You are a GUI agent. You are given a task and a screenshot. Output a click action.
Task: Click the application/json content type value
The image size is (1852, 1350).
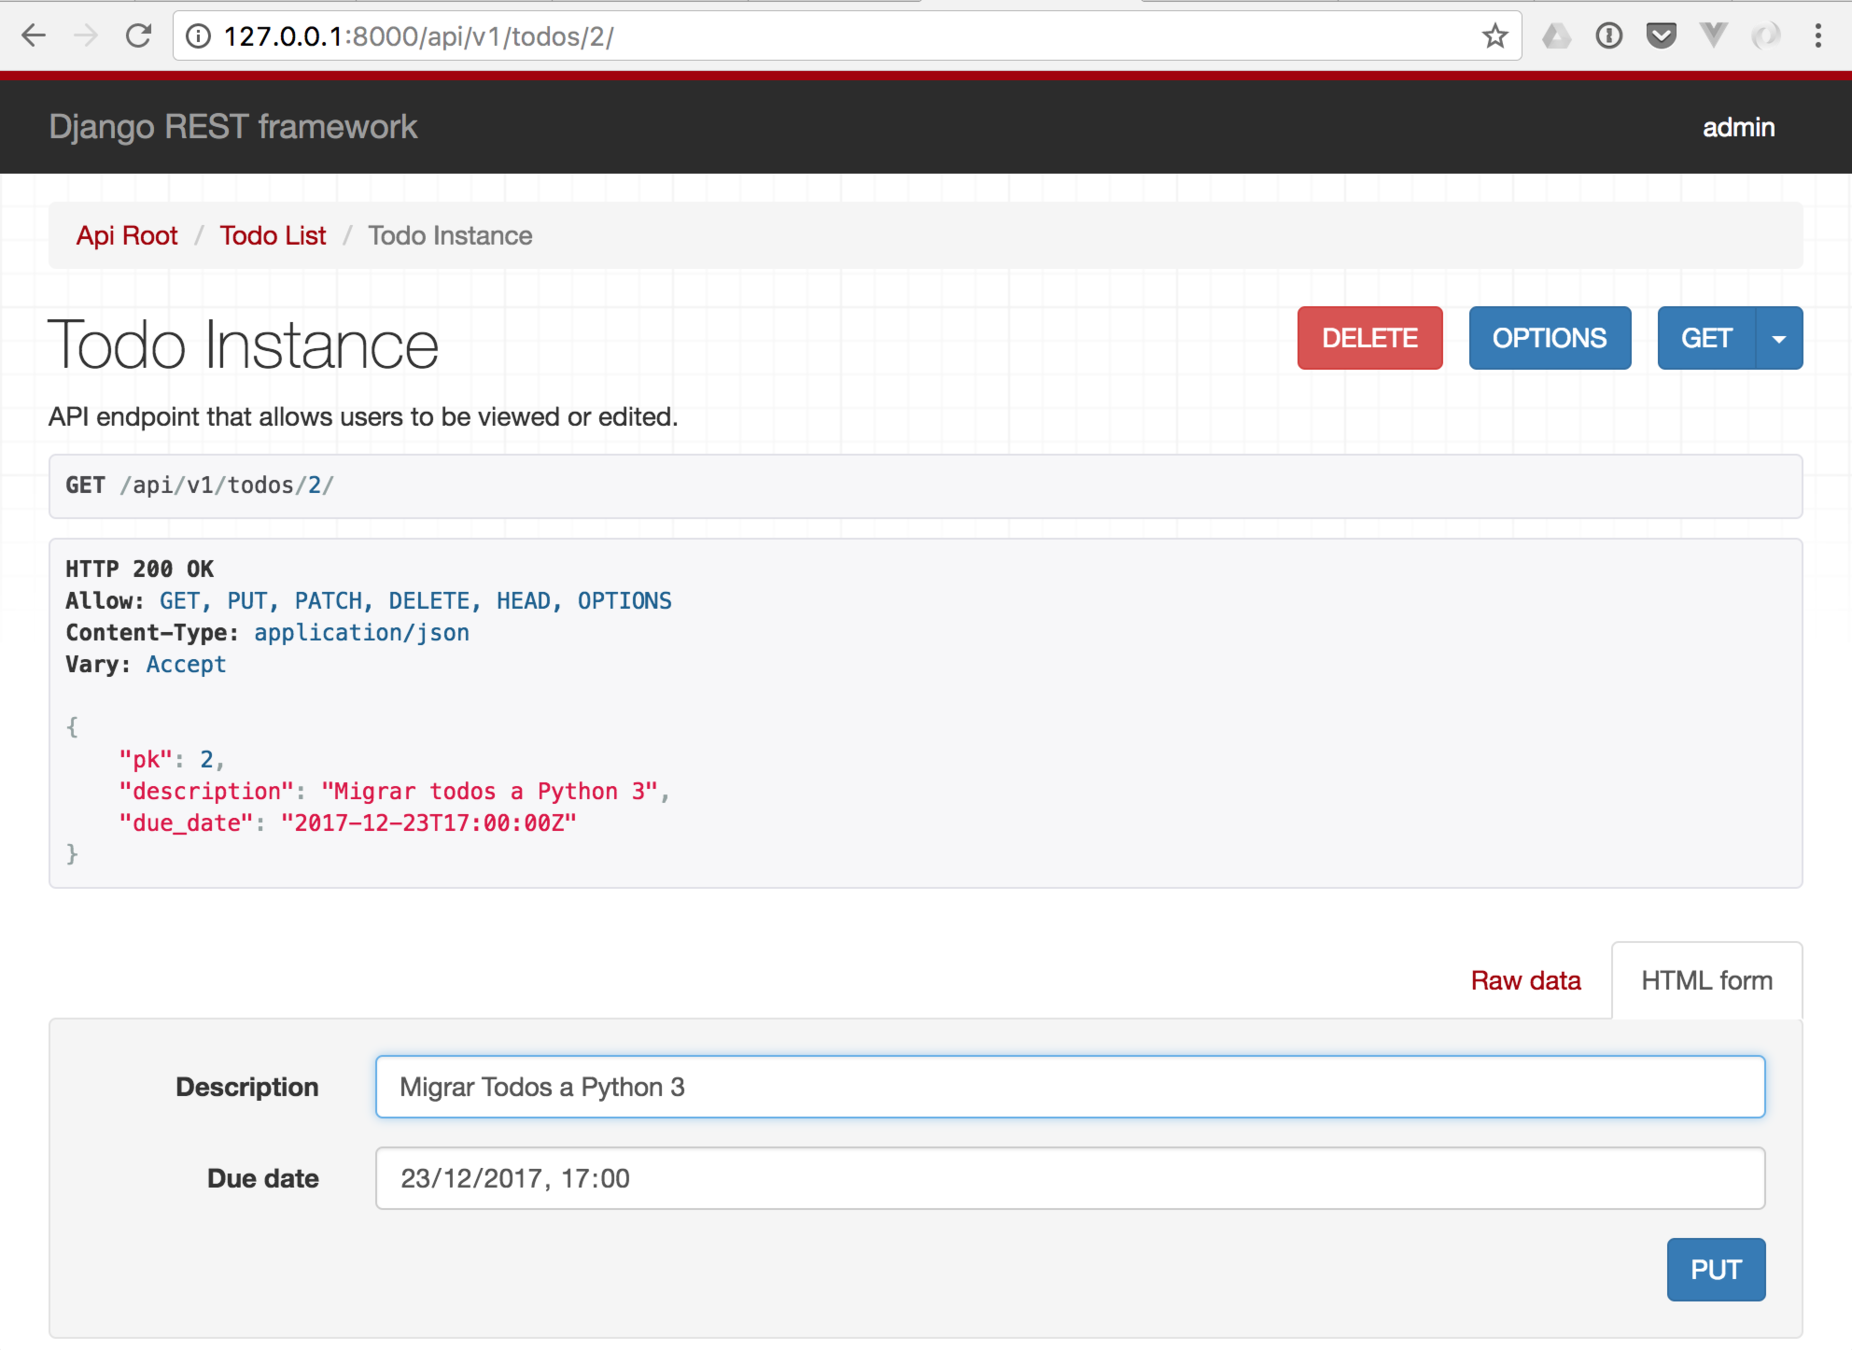tap(362, 633)
